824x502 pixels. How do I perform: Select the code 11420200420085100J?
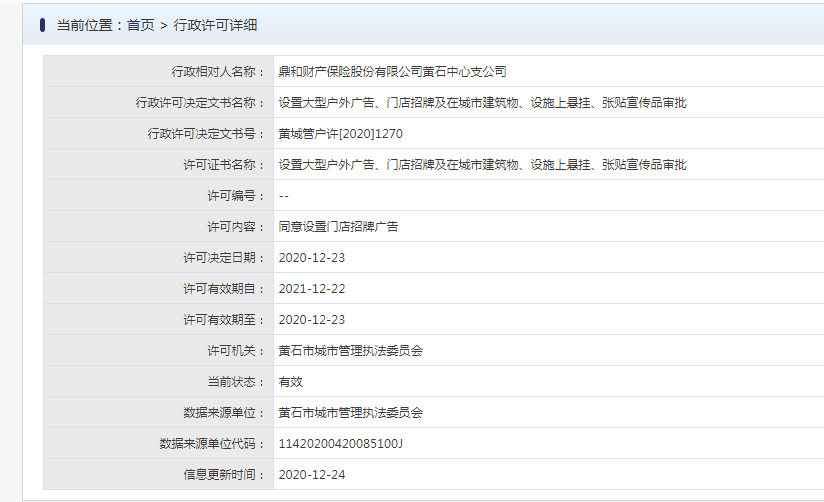[341, 444]
